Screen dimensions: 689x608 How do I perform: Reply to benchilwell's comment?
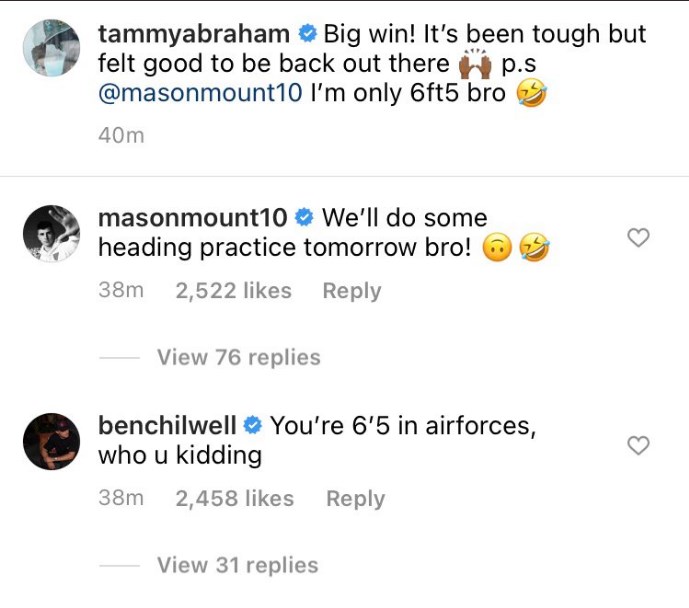click(355, 499)
